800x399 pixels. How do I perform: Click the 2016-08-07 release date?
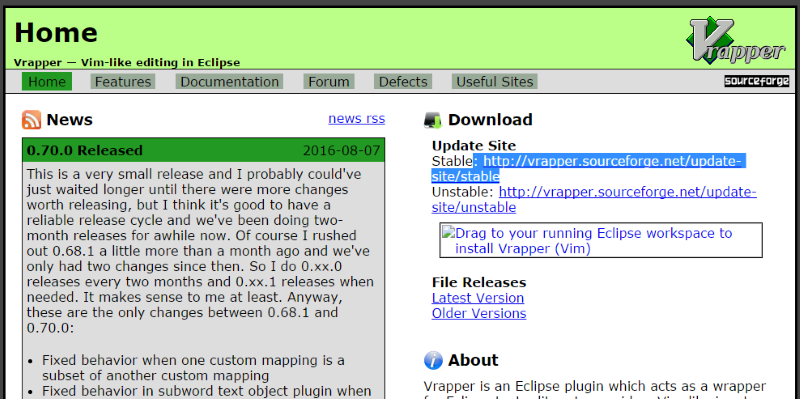341,151
